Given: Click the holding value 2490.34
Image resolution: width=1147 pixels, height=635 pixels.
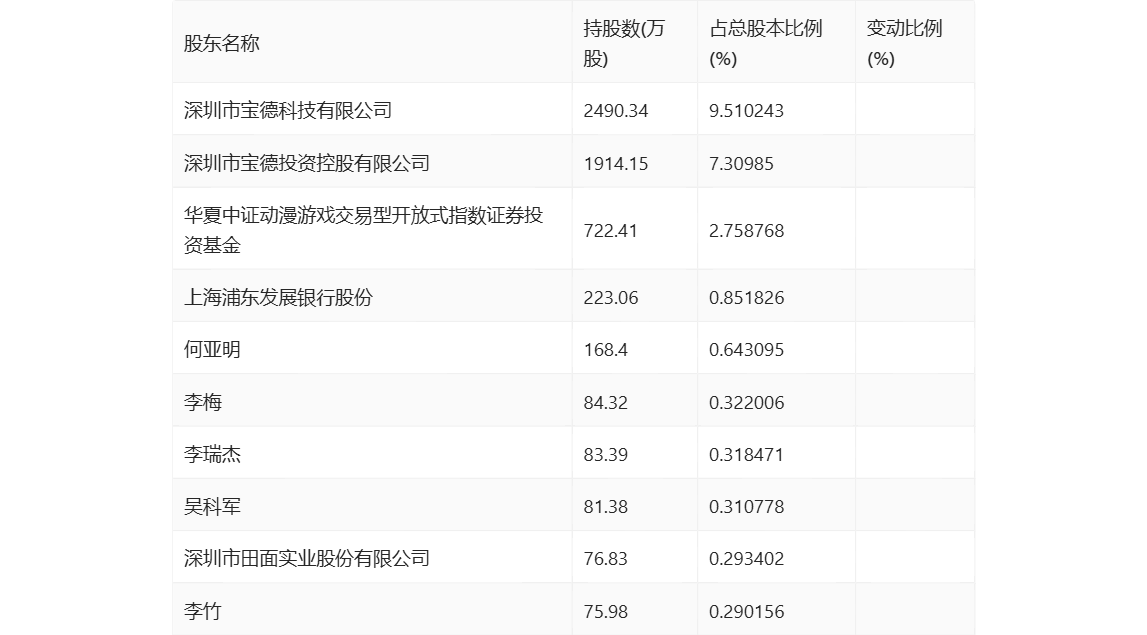Looking at the screenshot, I should point(616,110).
